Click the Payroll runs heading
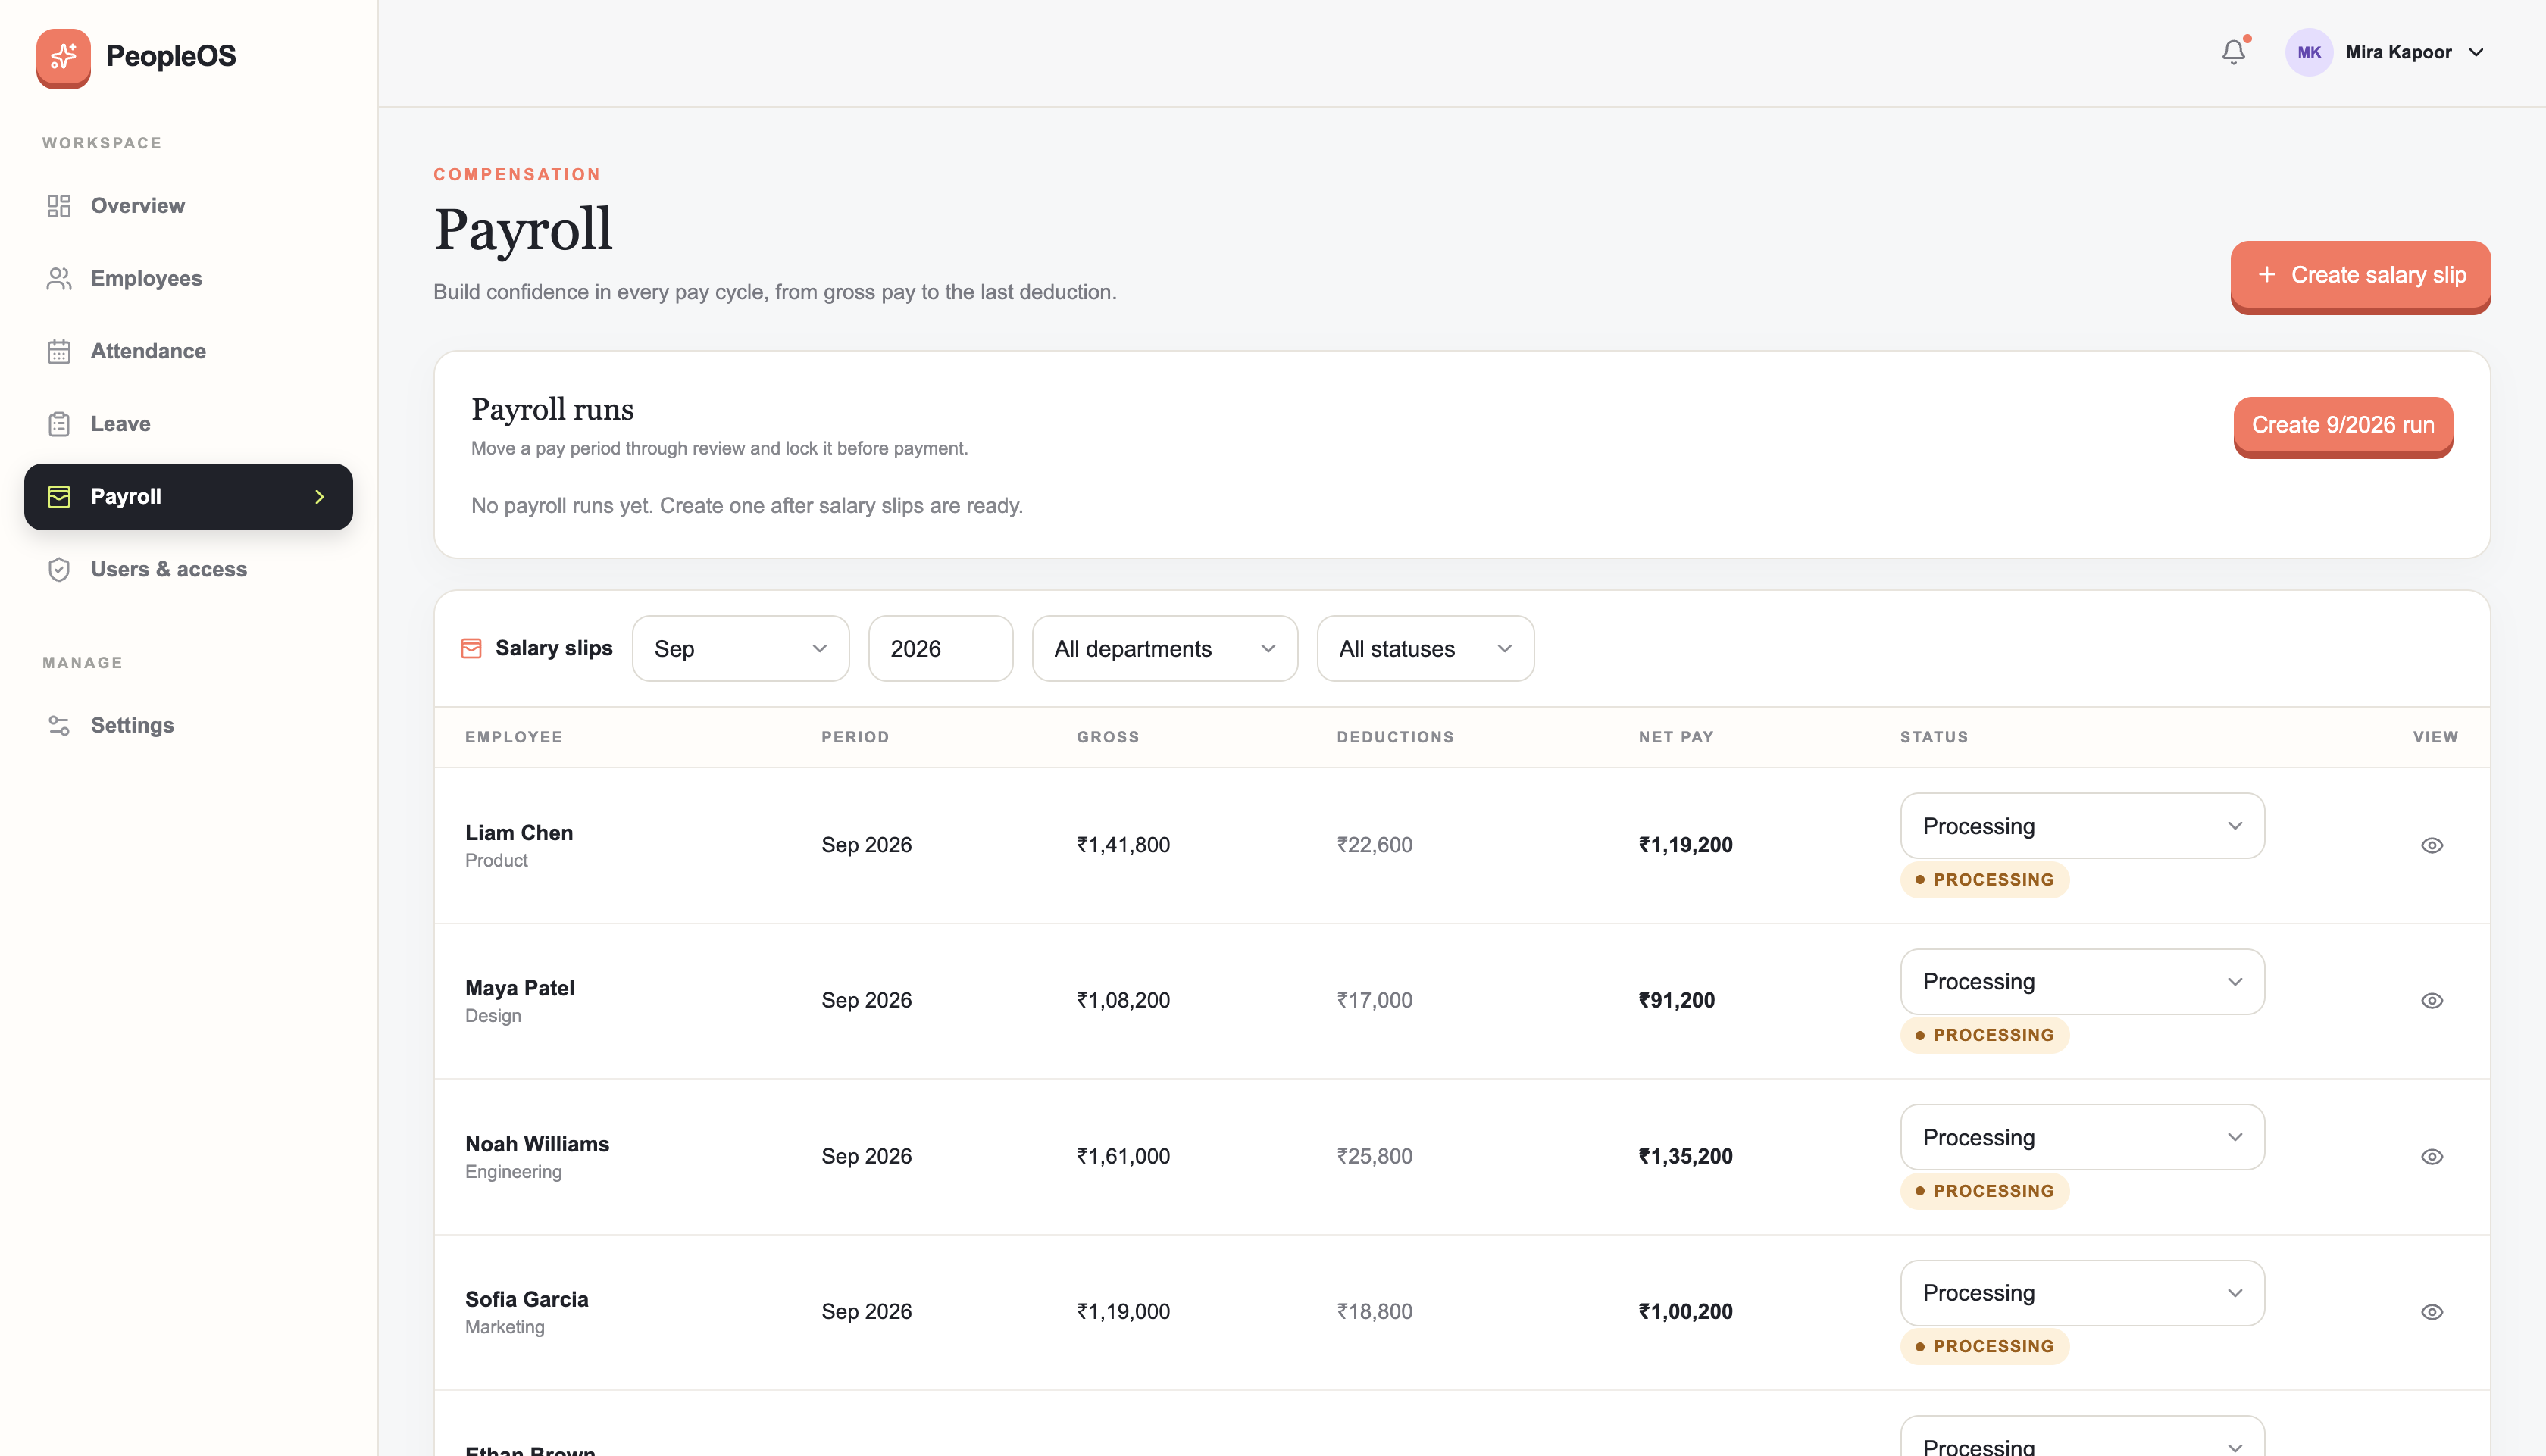Screen dimensions: 2546x1456 (x=552, y=409)
